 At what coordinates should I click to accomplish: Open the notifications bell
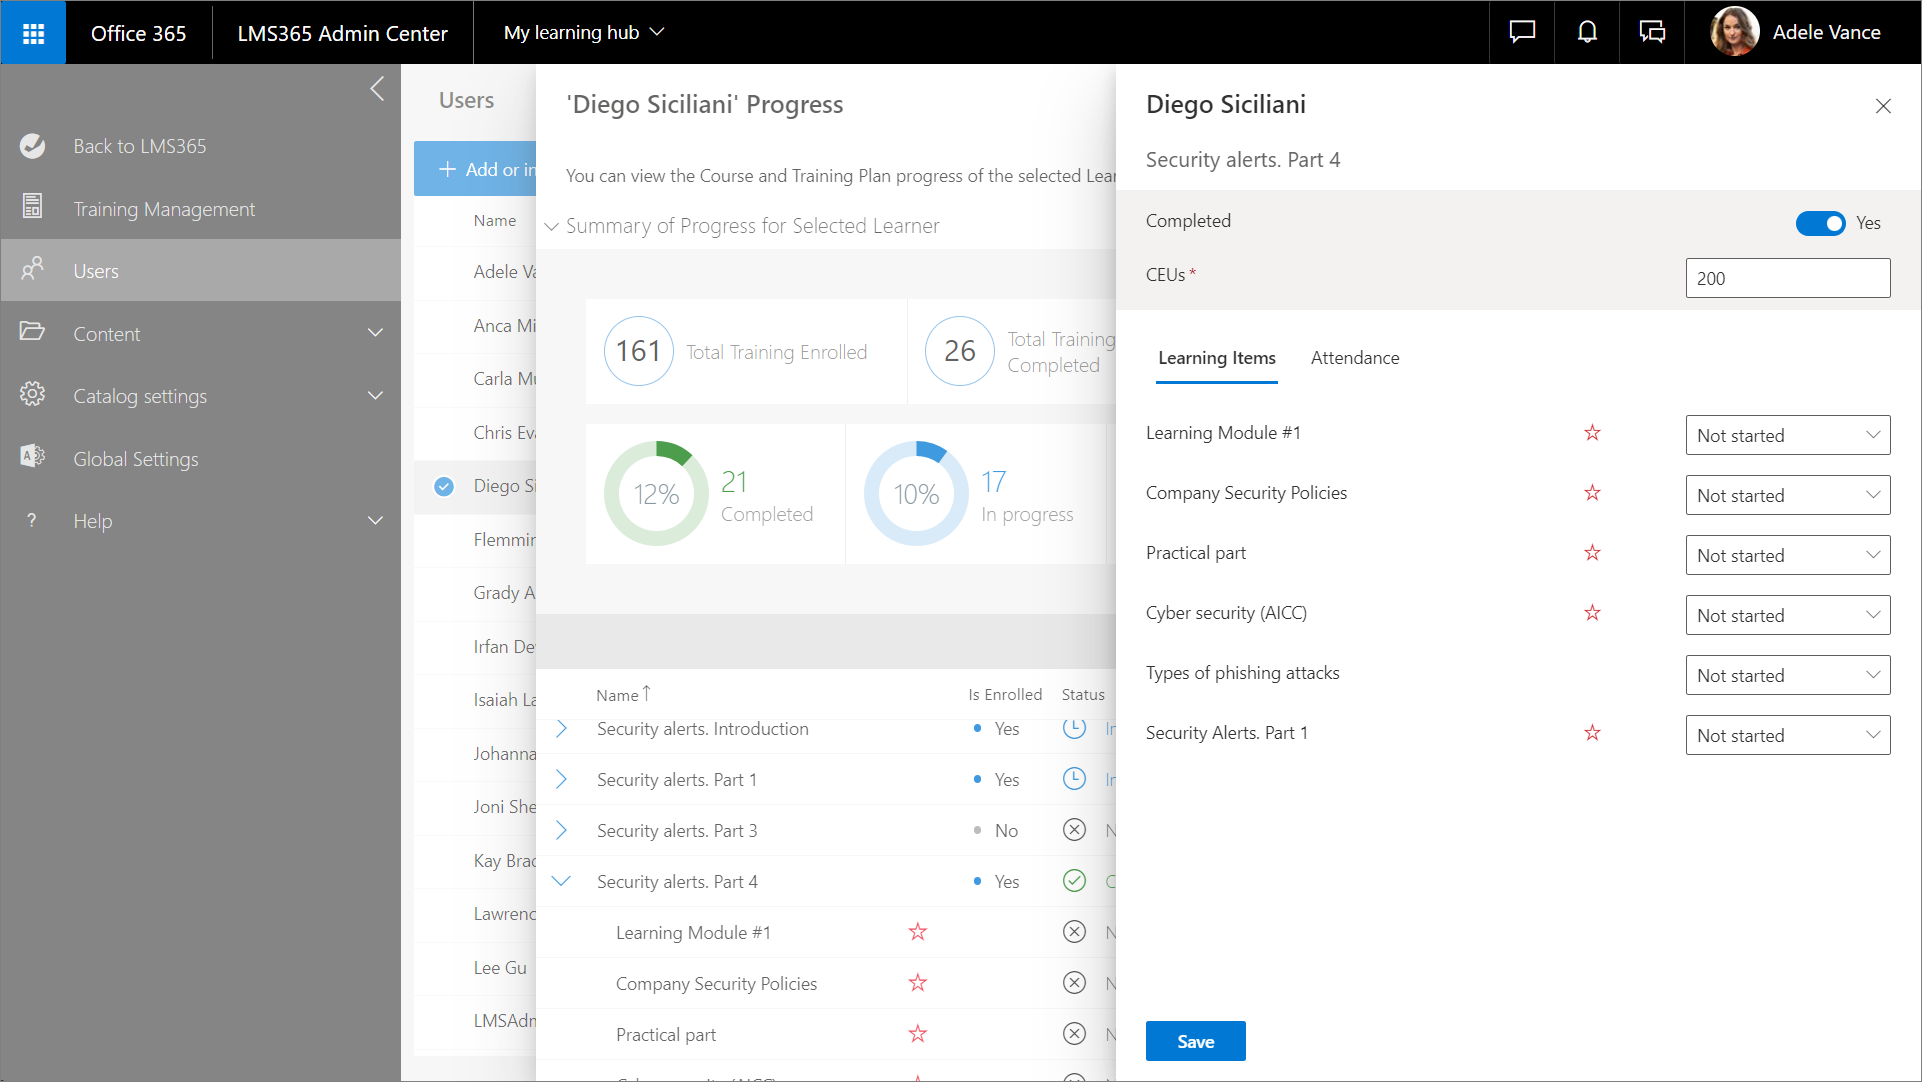coord(1586,31)
